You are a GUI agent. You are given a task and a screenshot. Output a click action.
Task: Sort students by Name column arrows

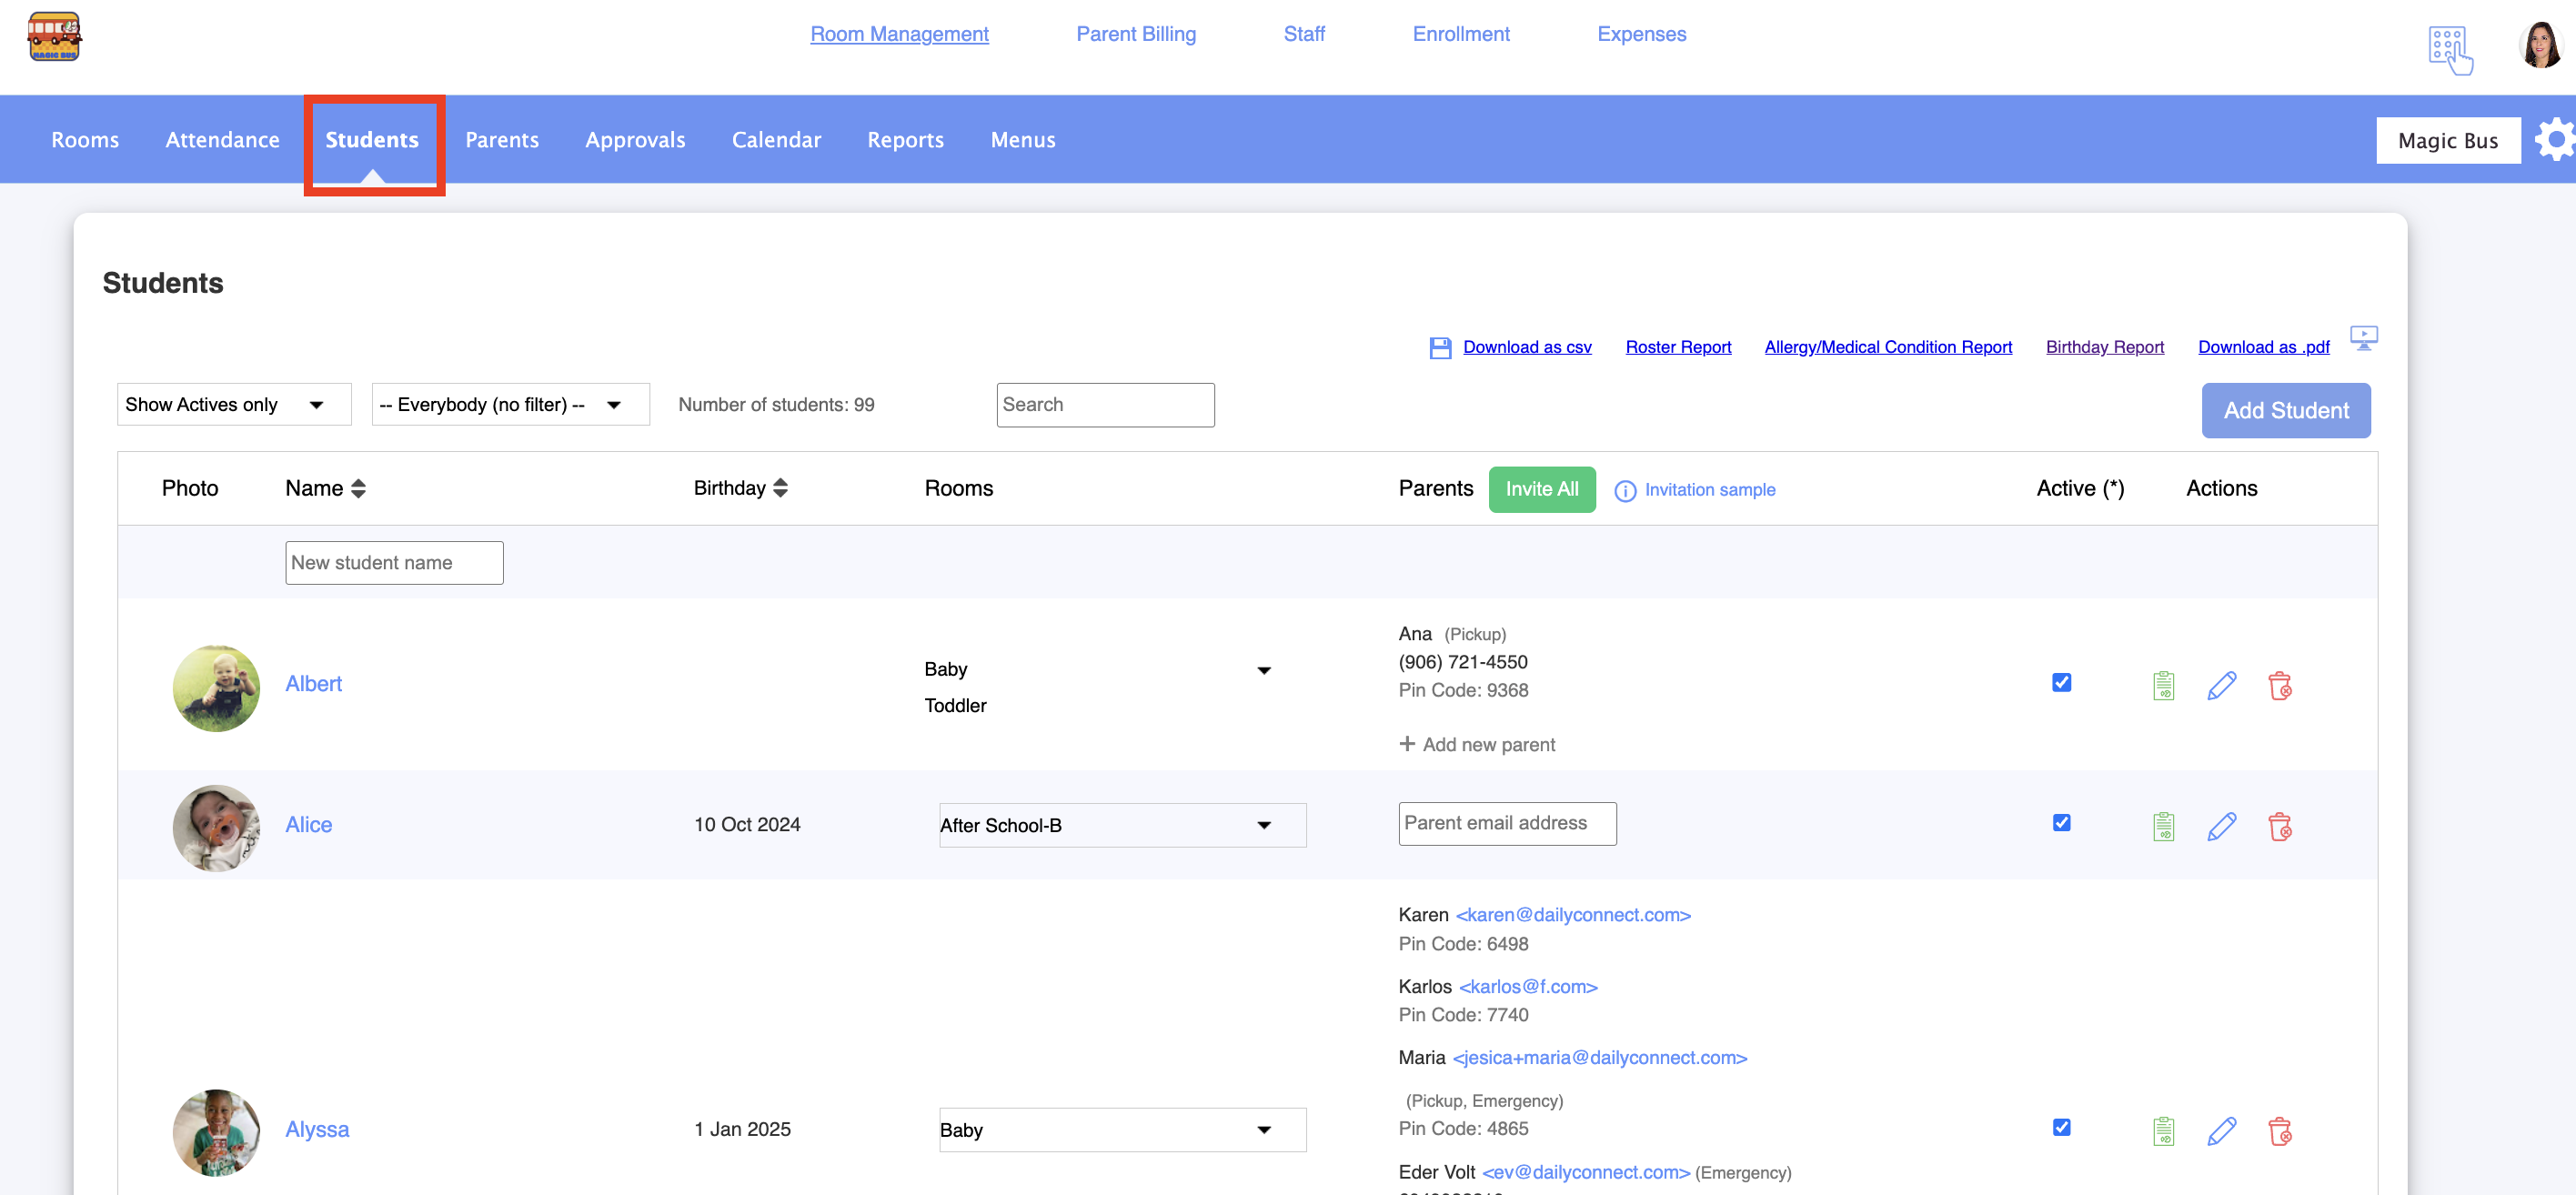[358, 488]
